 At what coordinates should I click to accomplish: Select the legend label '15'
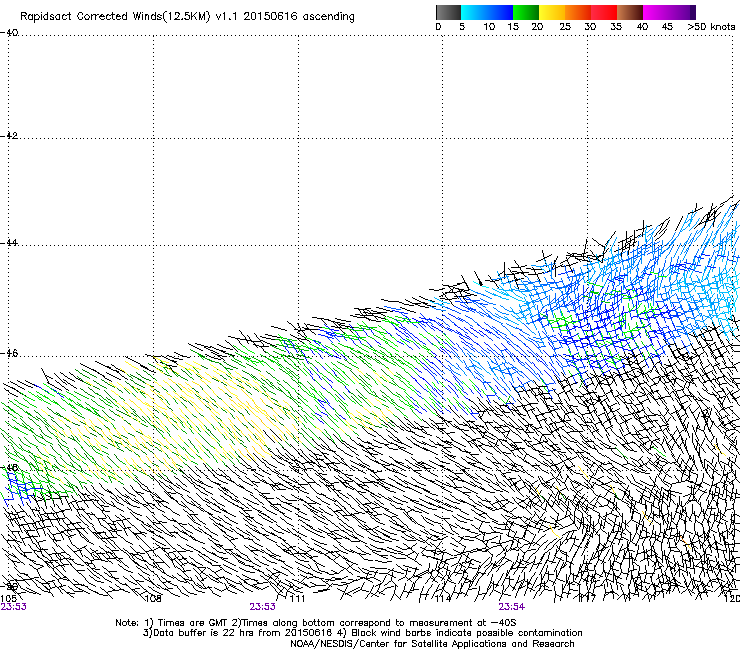[513, 27]
